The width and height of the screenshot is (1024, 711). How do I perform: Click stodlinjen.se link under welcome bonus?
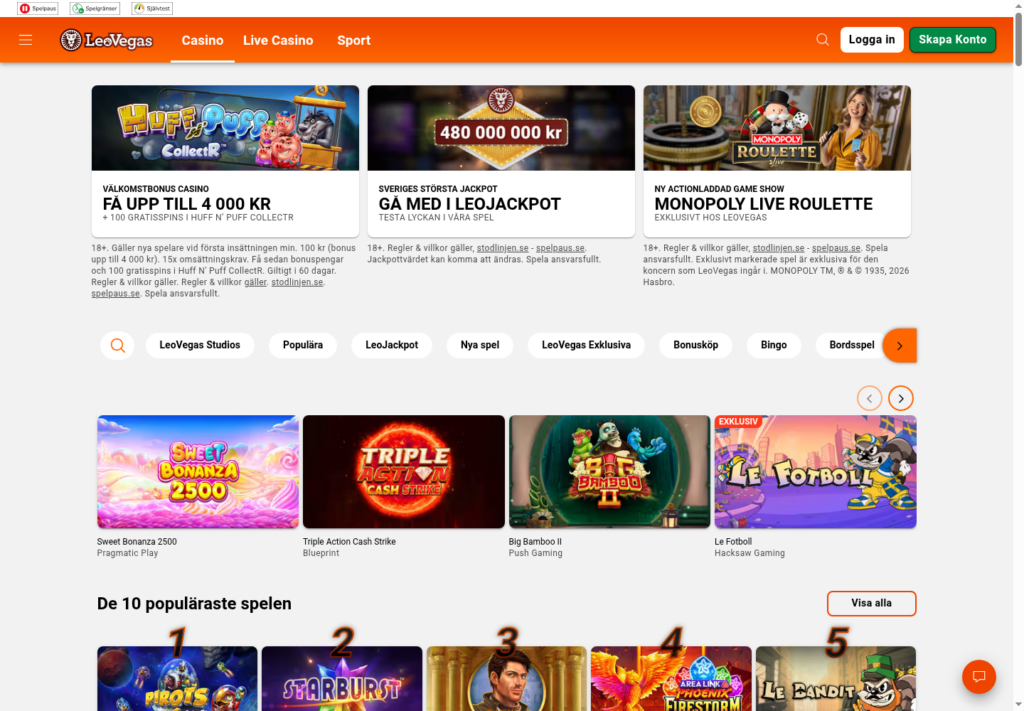point(297,282)
